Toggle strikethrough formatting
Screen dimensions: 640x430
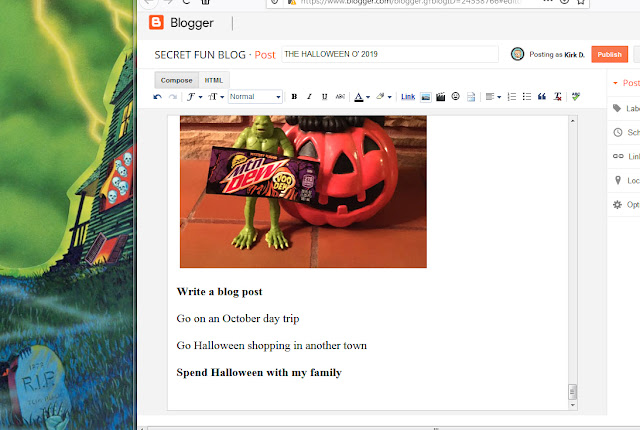(340, 97)
